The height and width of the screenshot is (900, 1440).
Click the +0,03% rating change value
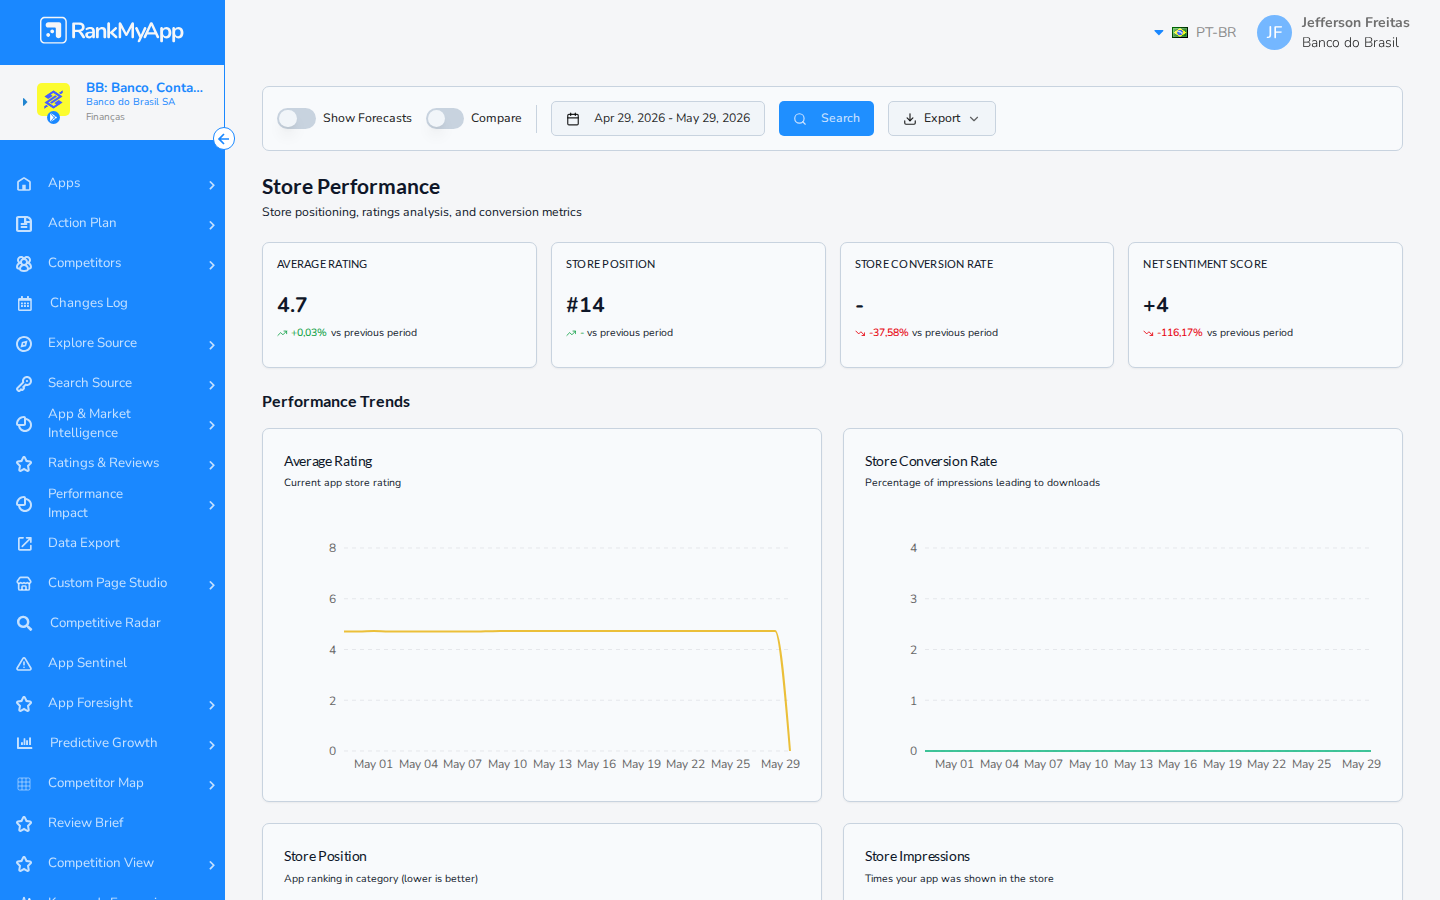coord(309,333)
